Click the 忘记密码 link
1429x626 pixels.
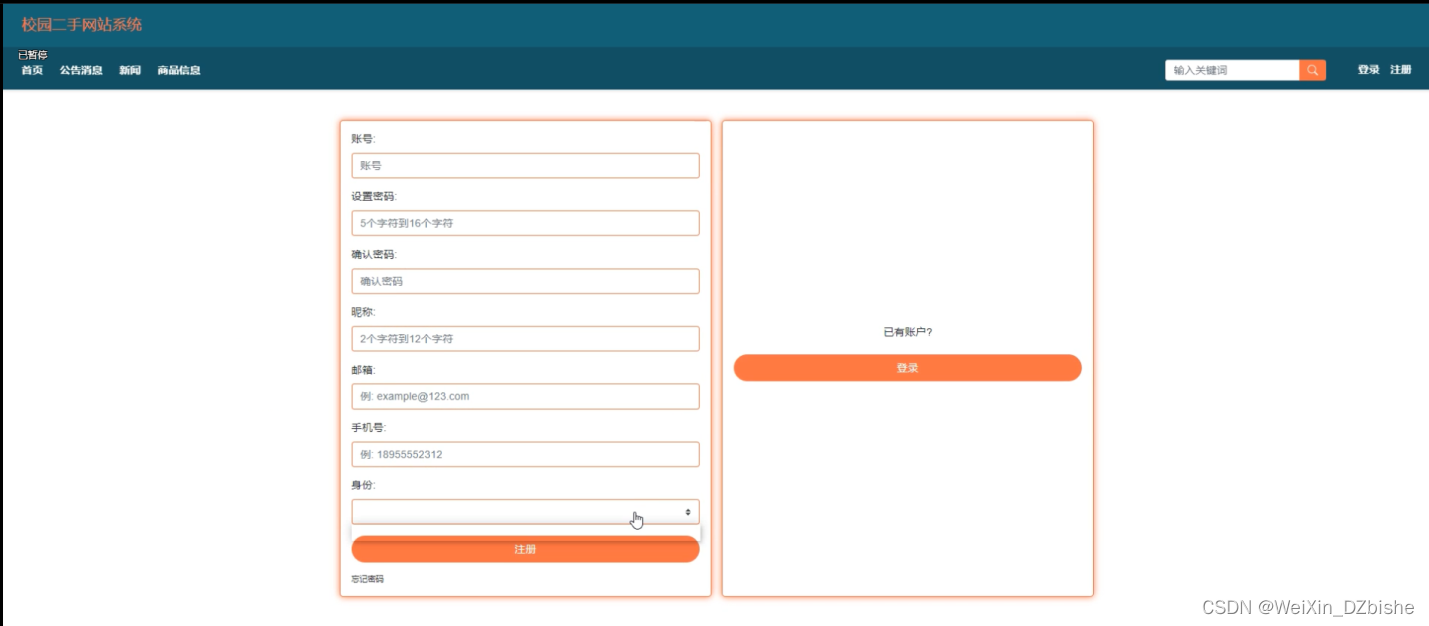click(367, 579)
